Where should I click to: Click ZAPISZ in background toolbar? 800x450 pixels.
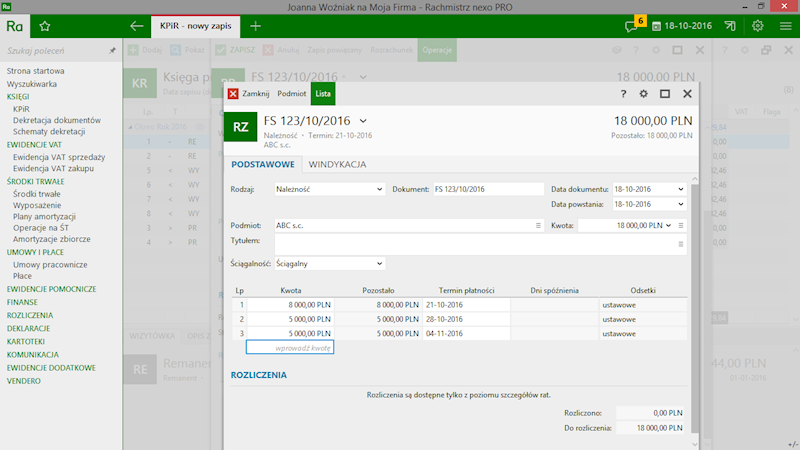[235, 50]
